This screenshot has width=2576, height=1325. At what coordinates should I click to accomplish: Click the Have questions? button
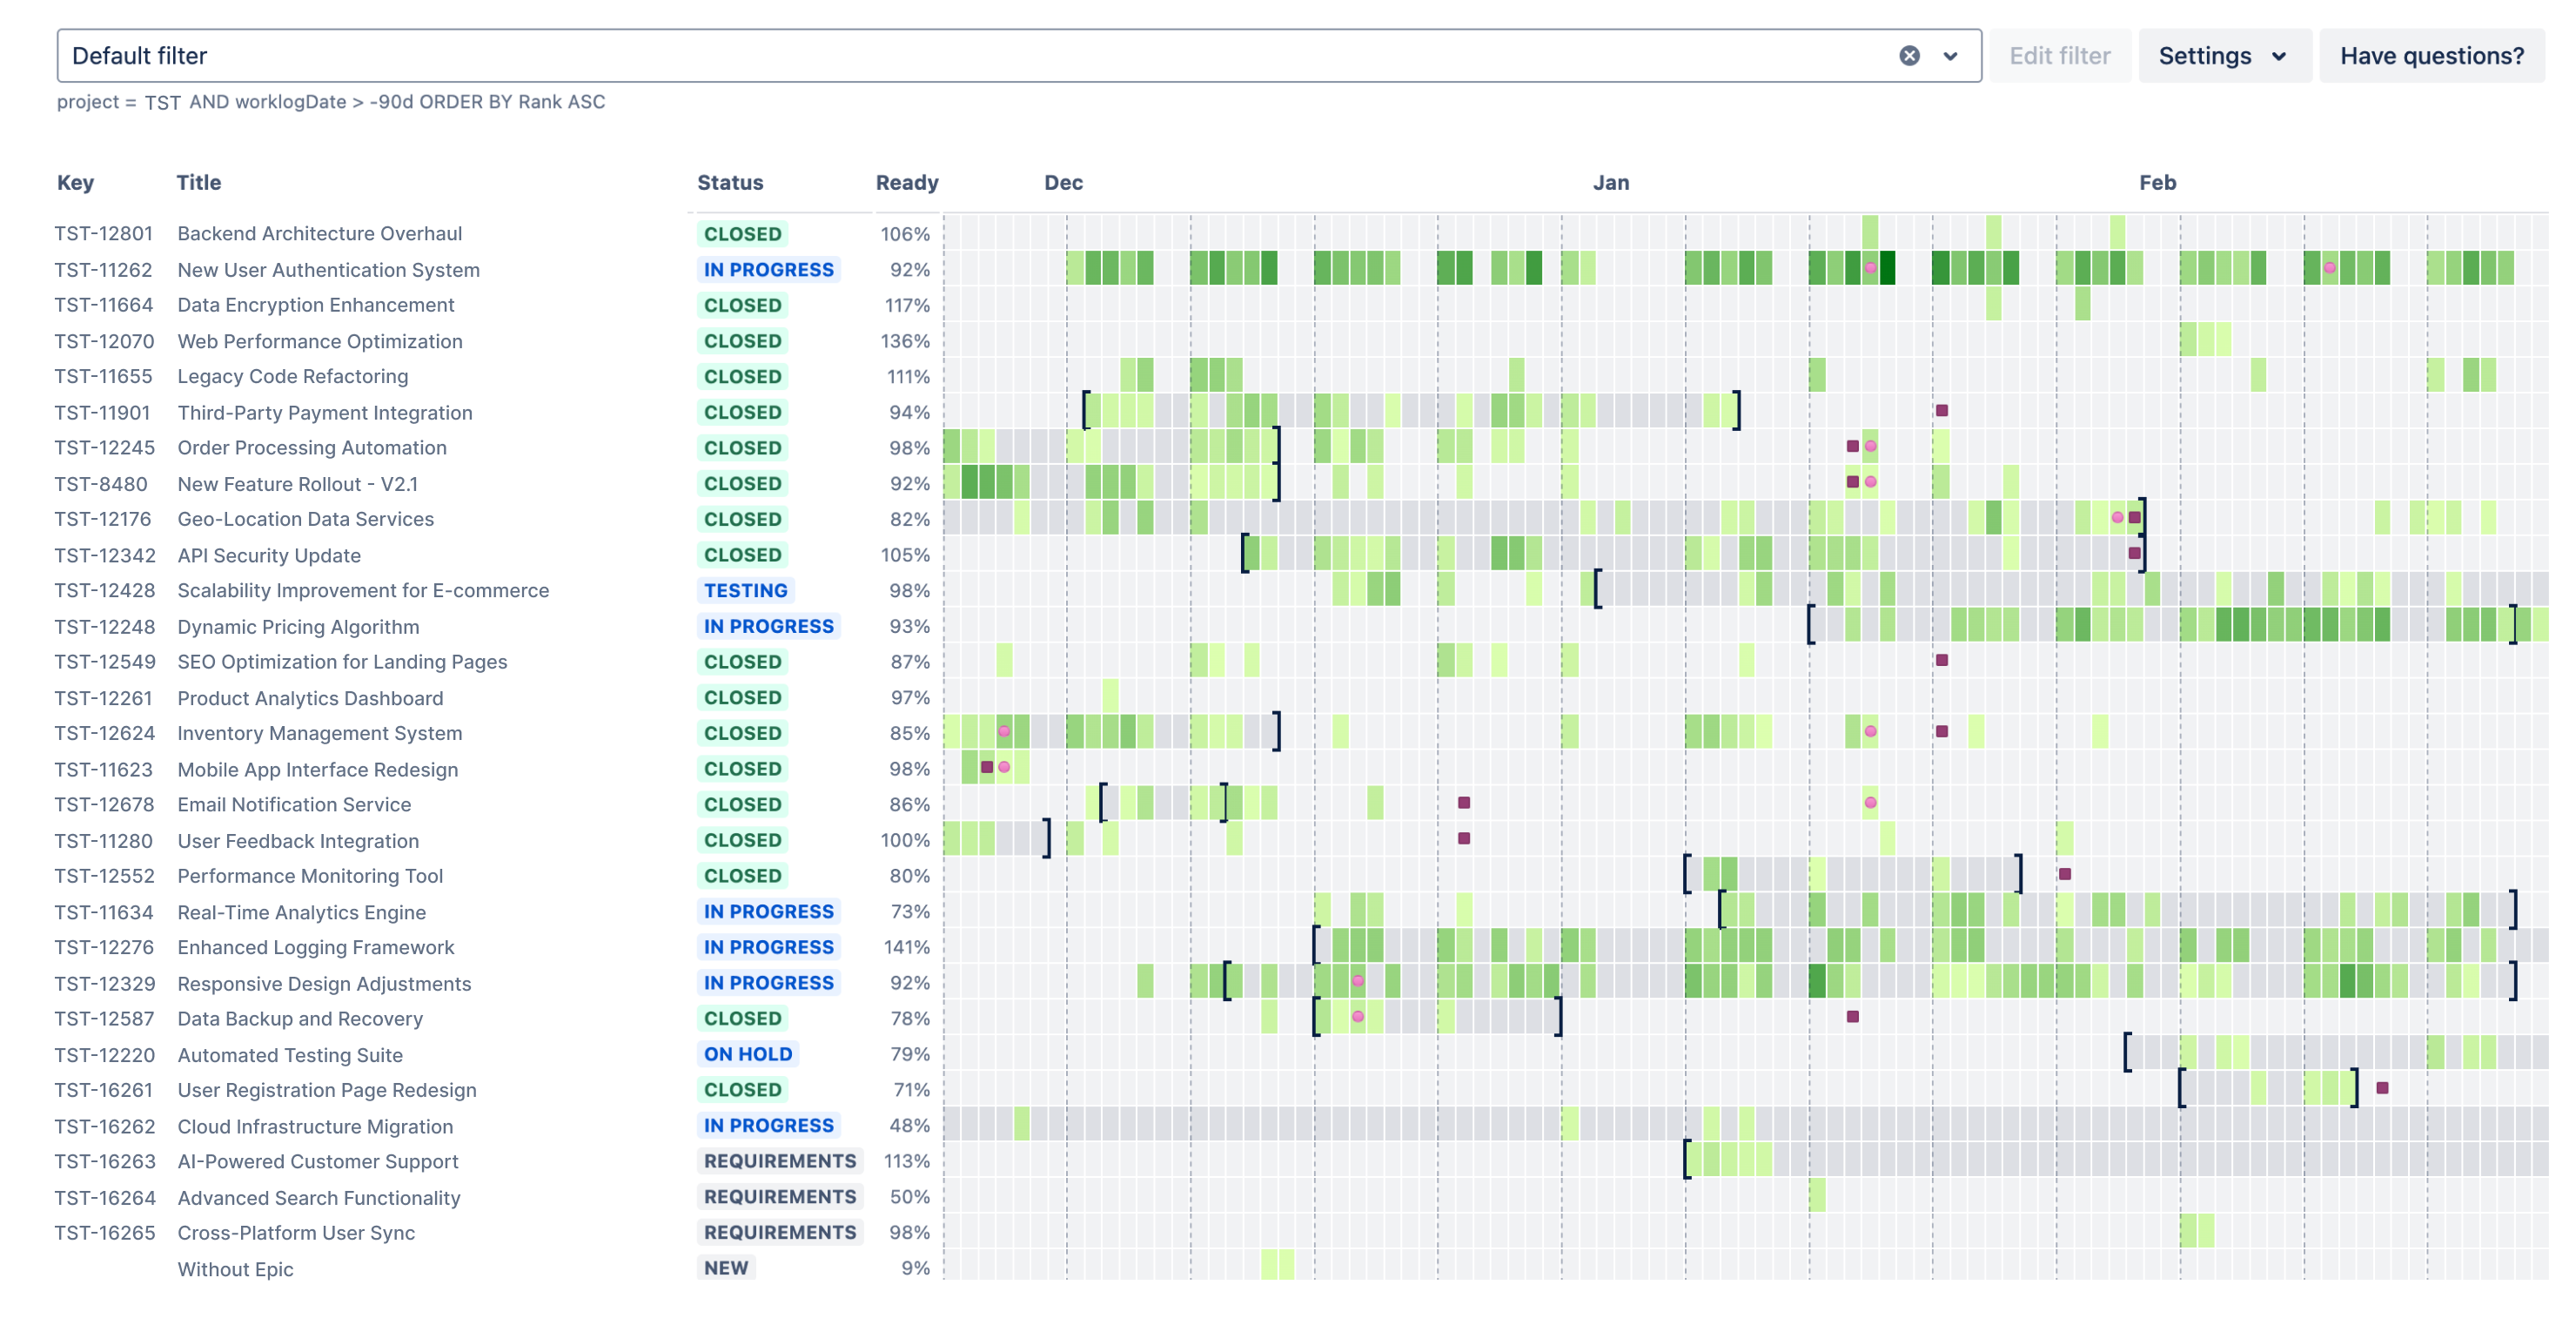tap(2431, 56)
